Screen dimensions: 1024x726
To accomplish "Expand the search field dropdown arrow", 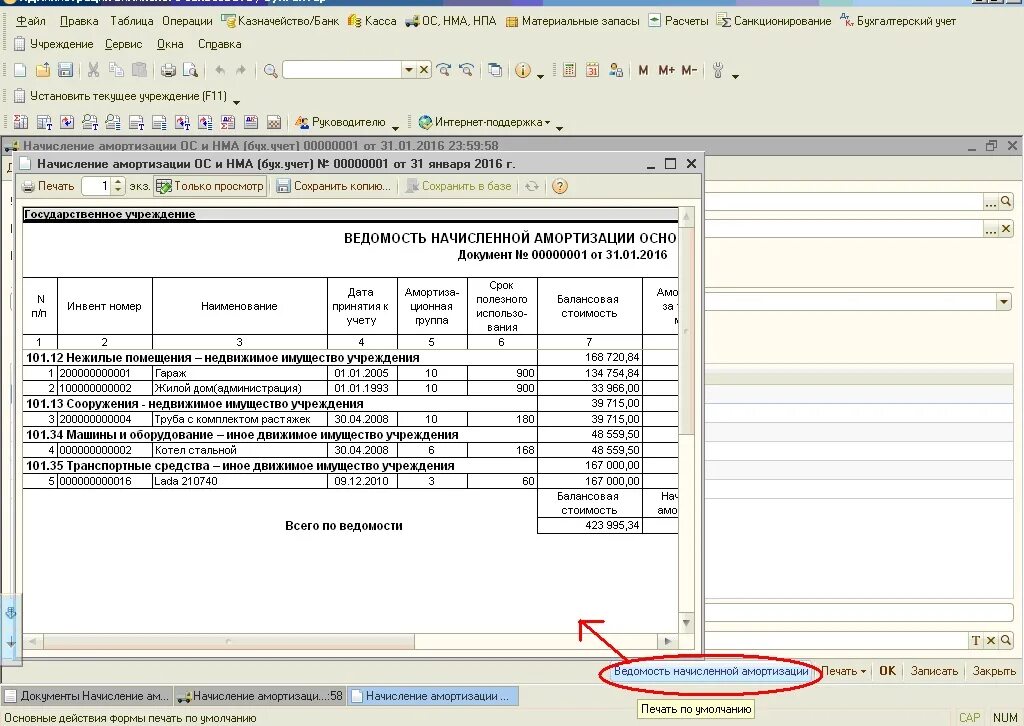I will (409, 70).
